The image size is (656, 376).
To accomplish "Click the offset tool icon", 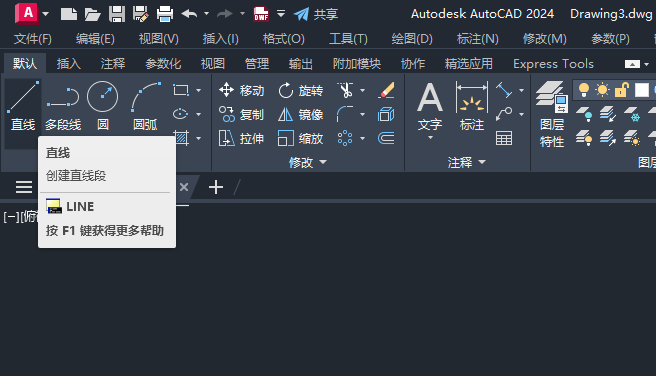I will (386, 138).
